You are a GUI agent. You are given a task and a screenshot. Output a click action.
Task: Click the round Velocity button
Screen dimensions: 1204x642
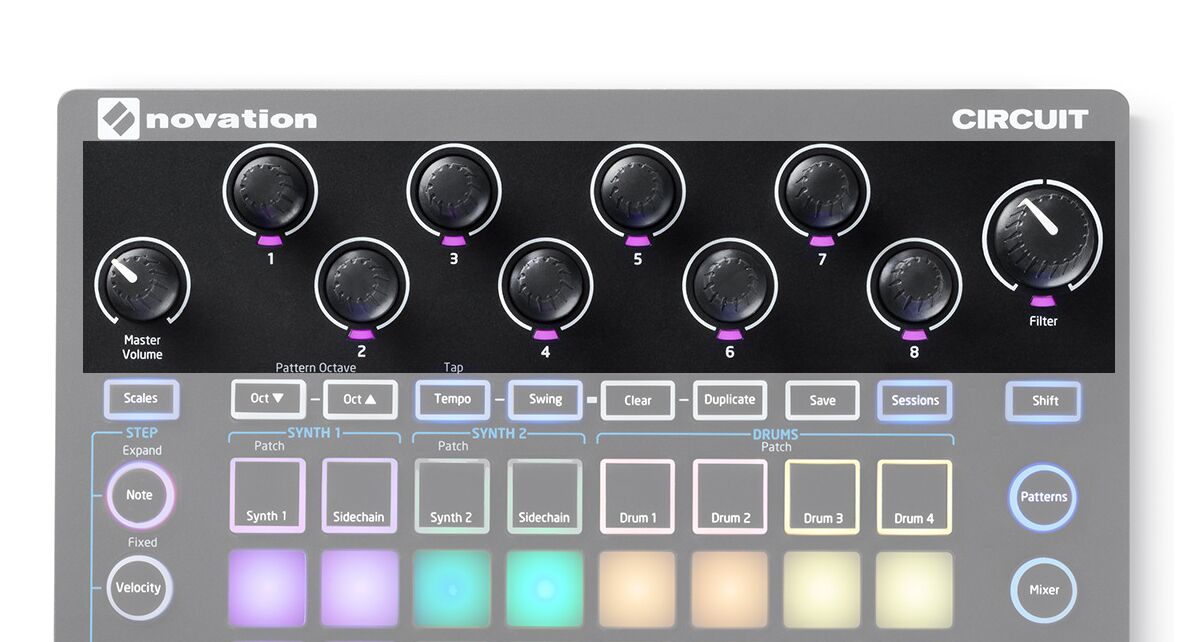pyautogui.click(x=139, y=587)
